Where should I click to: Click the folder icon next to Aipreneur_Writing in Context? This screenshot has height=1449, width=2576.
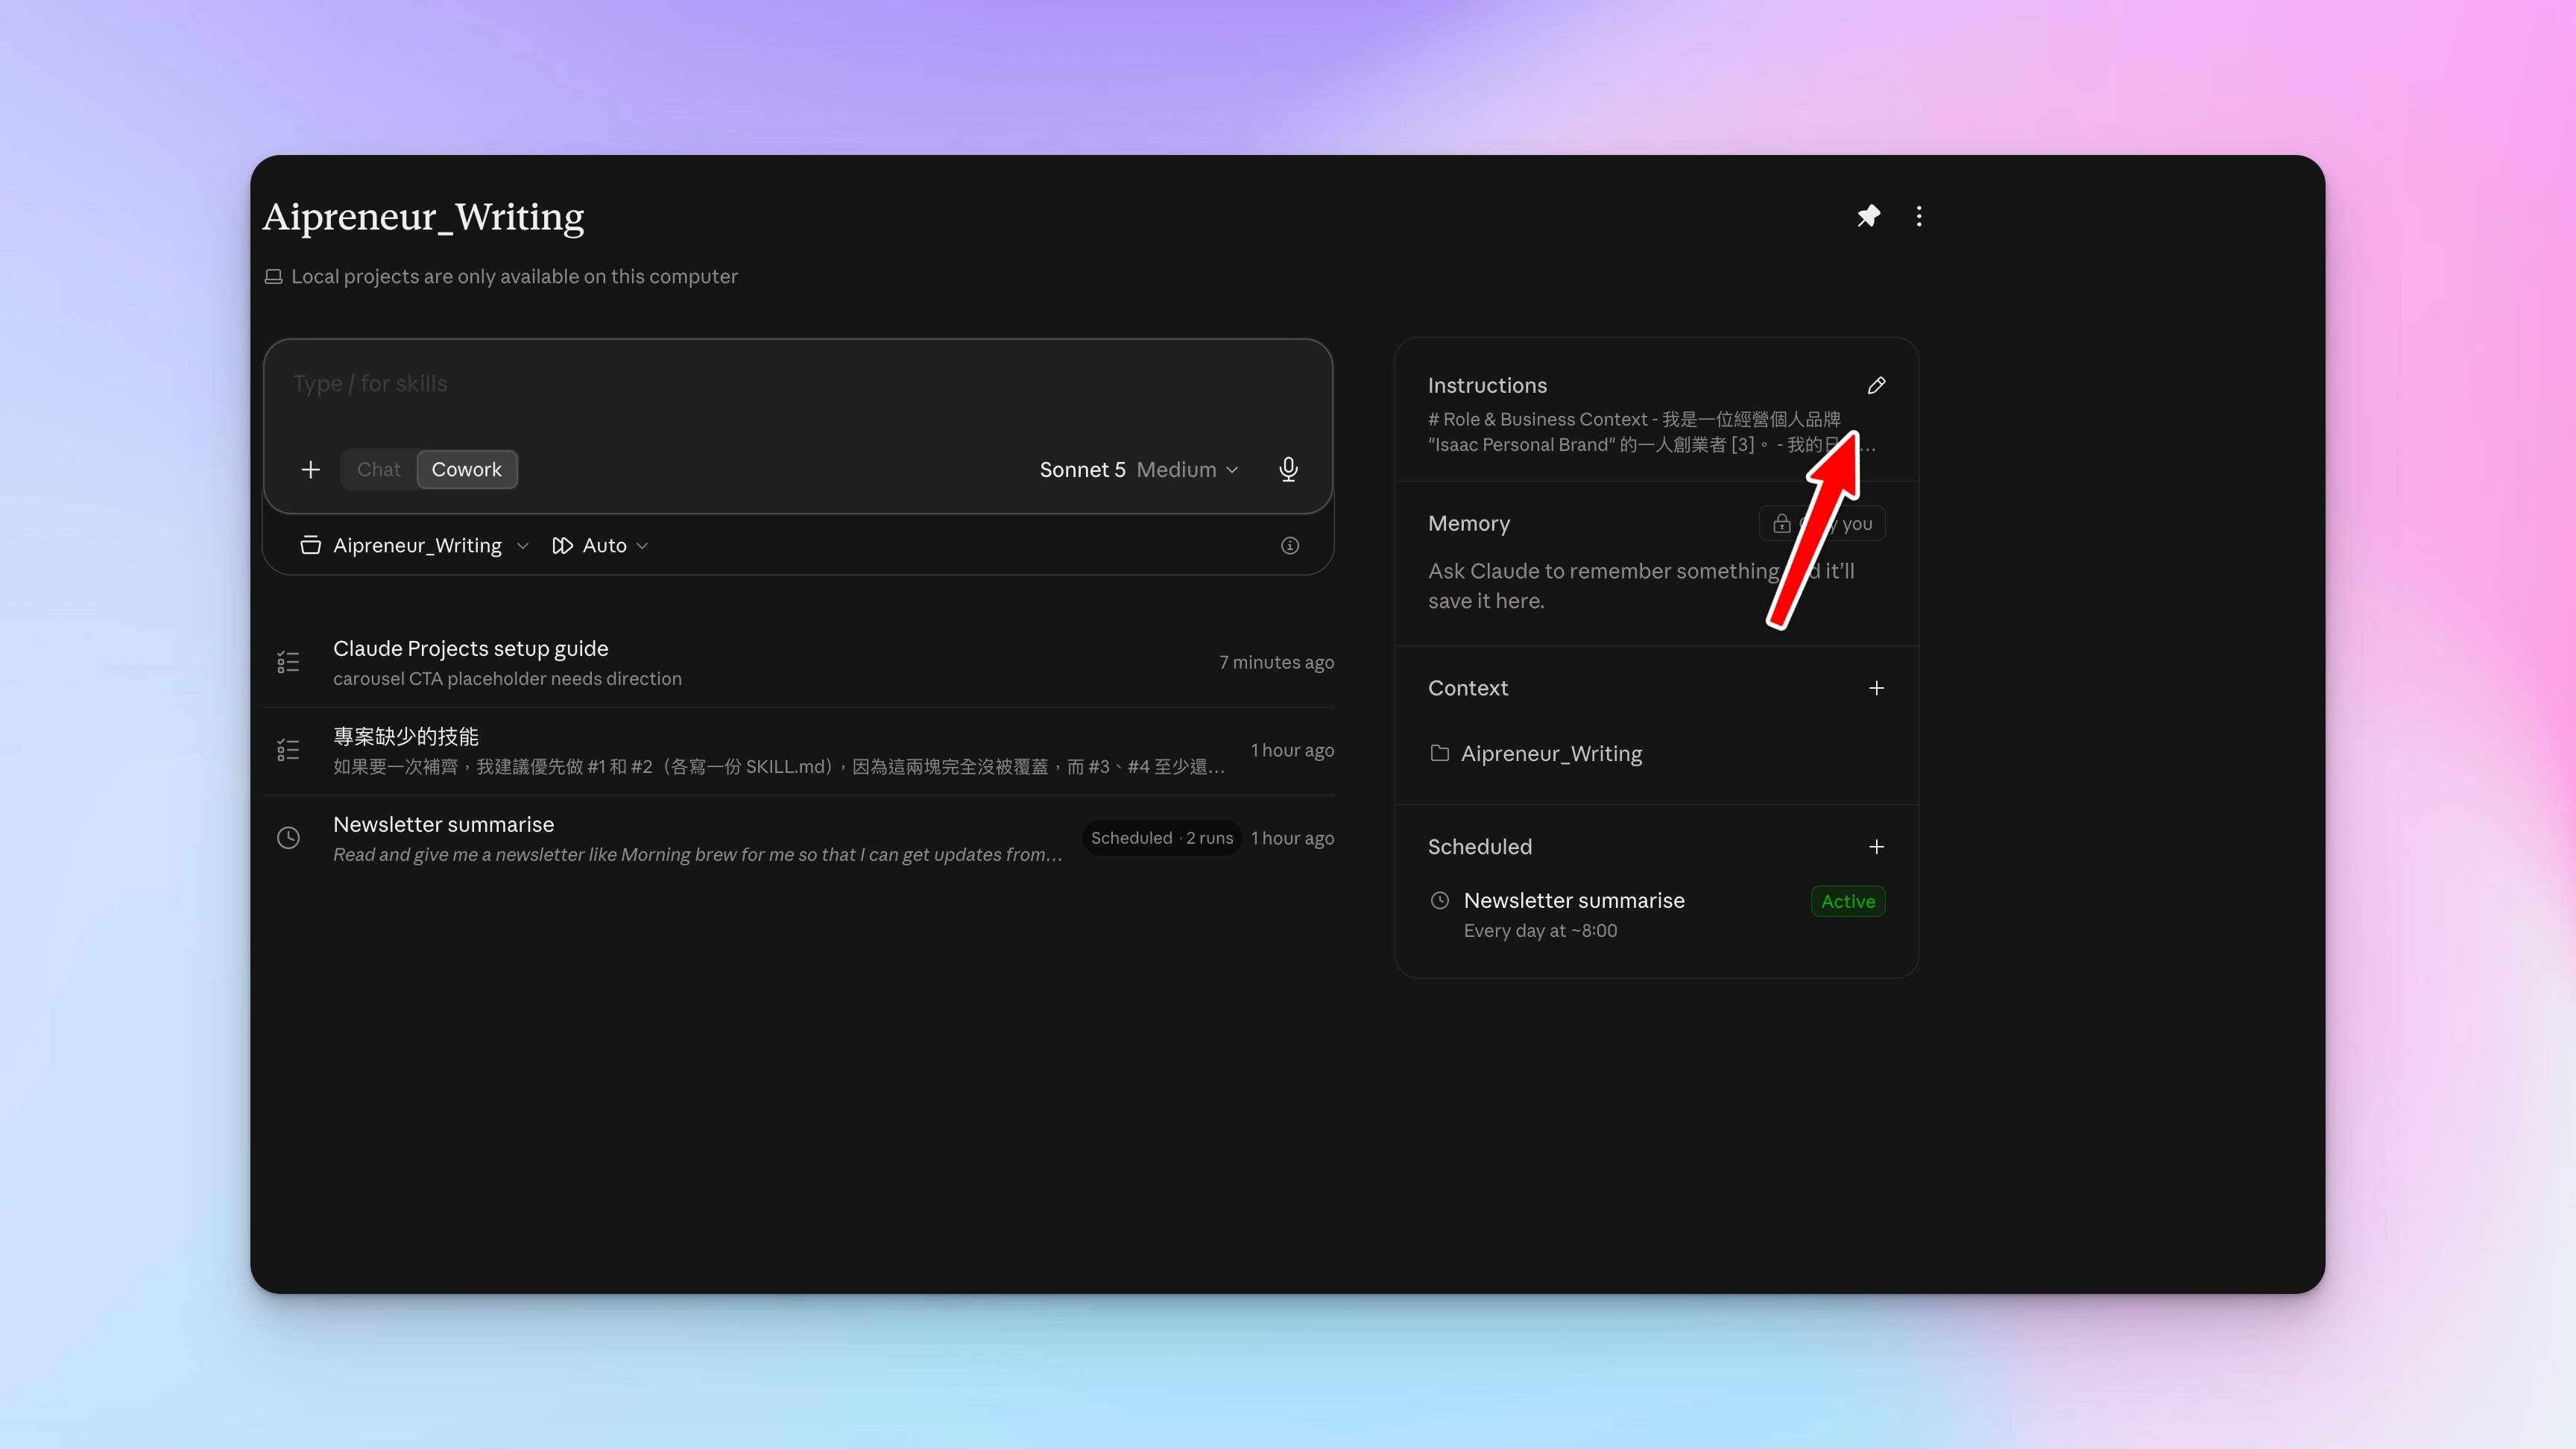(1439, 753)
